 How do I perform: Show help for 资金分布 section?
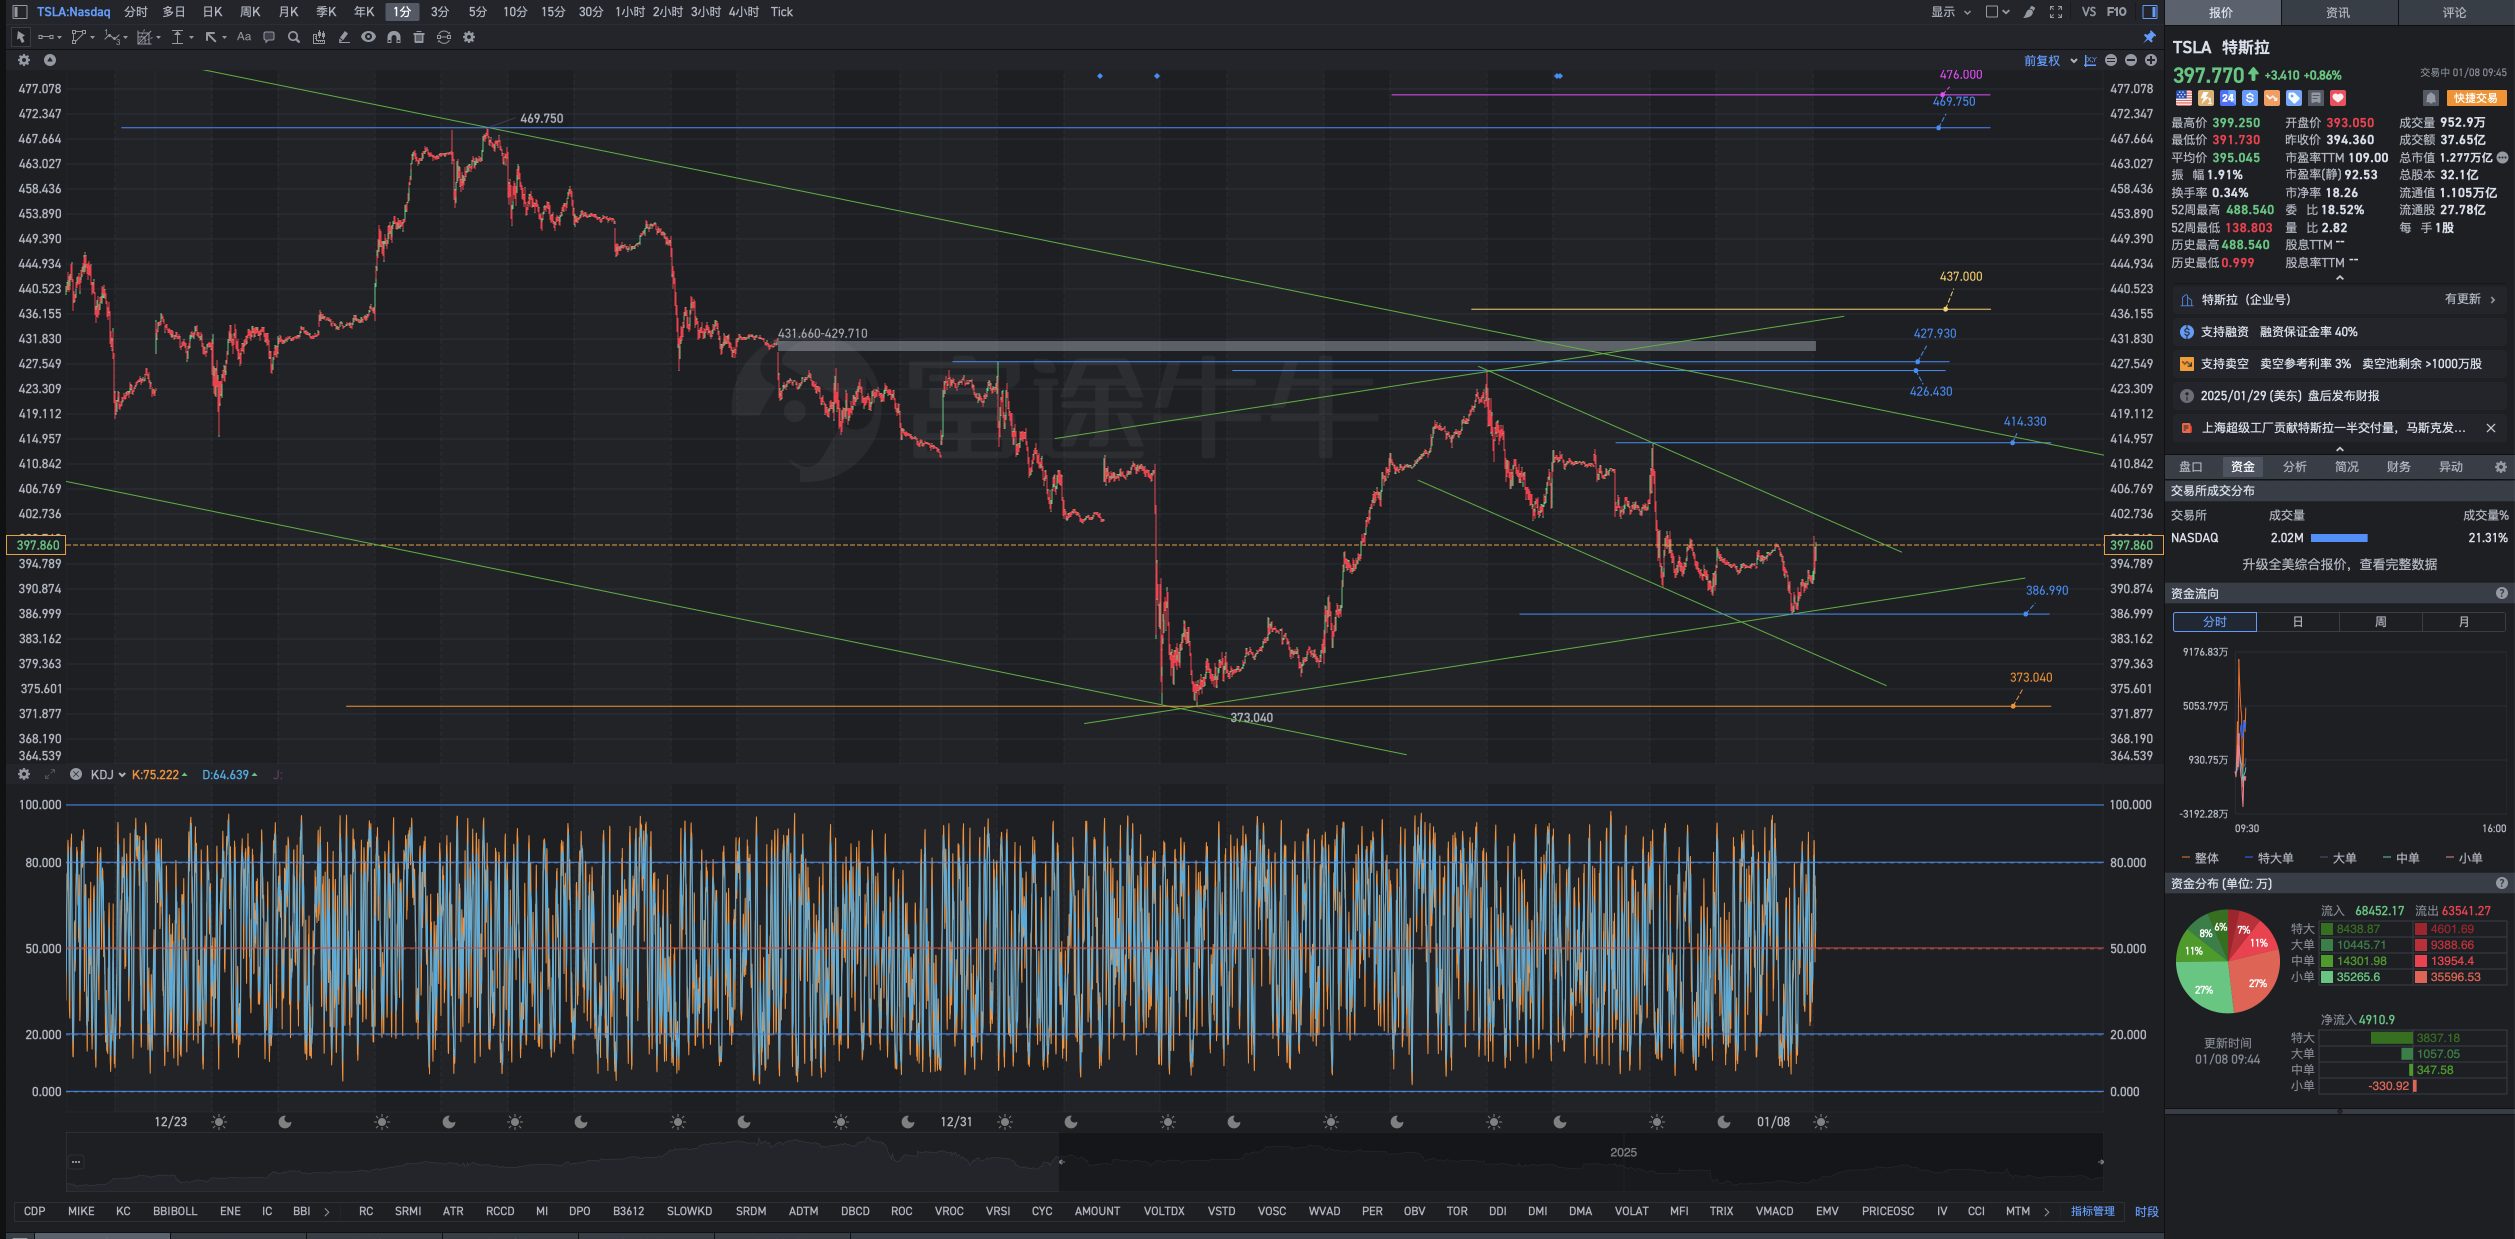[x=2502, y=883]
